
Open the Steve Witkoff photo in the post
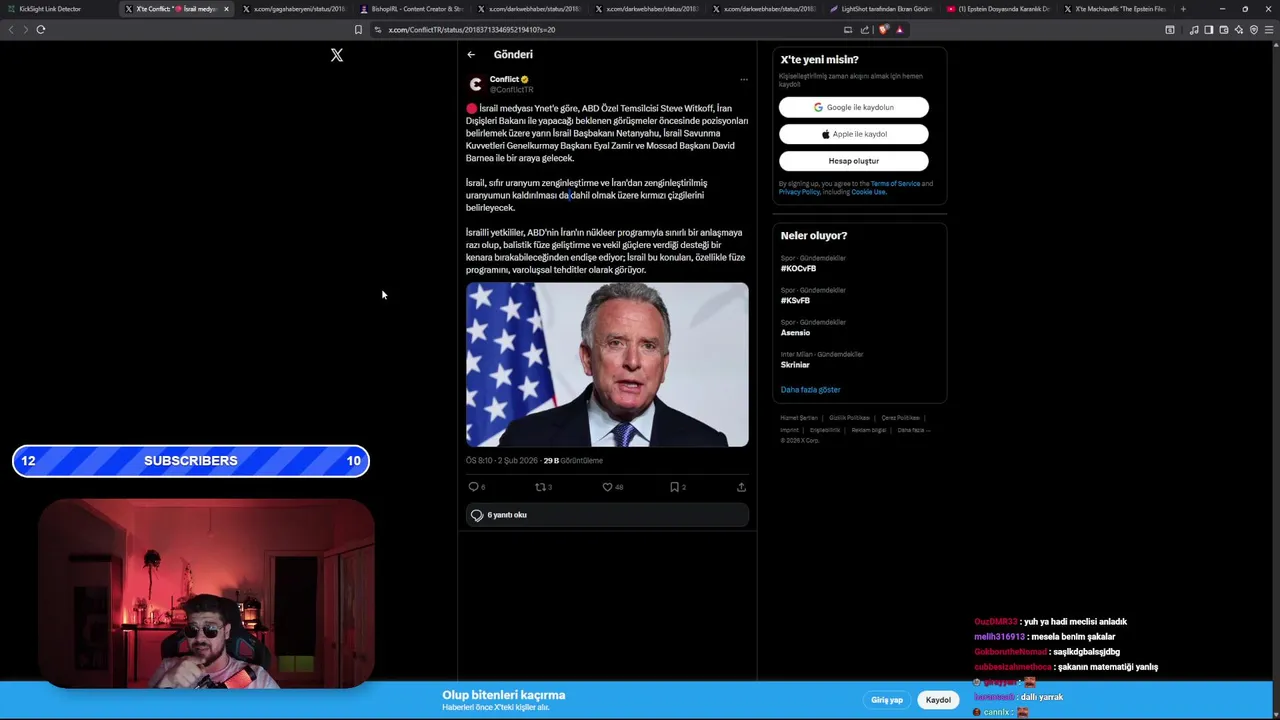(607, 365)
